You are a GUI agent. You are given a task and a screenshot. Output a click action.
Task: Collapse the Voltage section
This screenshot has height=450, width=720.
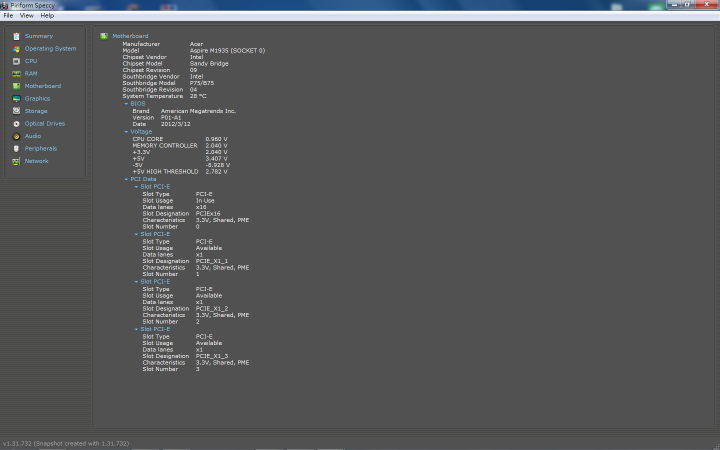coord(126,132)
